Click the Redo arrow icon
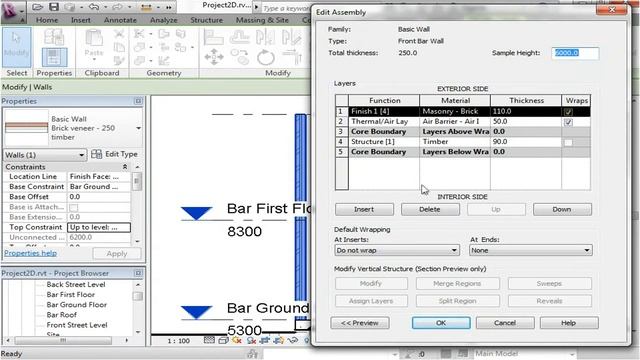 pyautogui.click(x=117, y=7)
